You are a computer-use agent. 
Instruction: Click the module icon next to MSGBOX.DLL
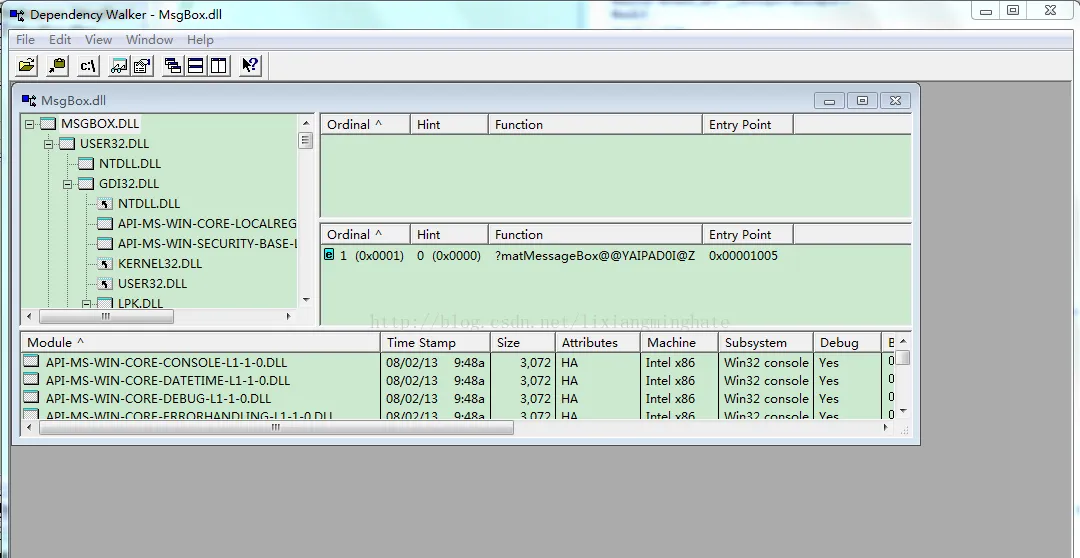[x=48, y=124]
